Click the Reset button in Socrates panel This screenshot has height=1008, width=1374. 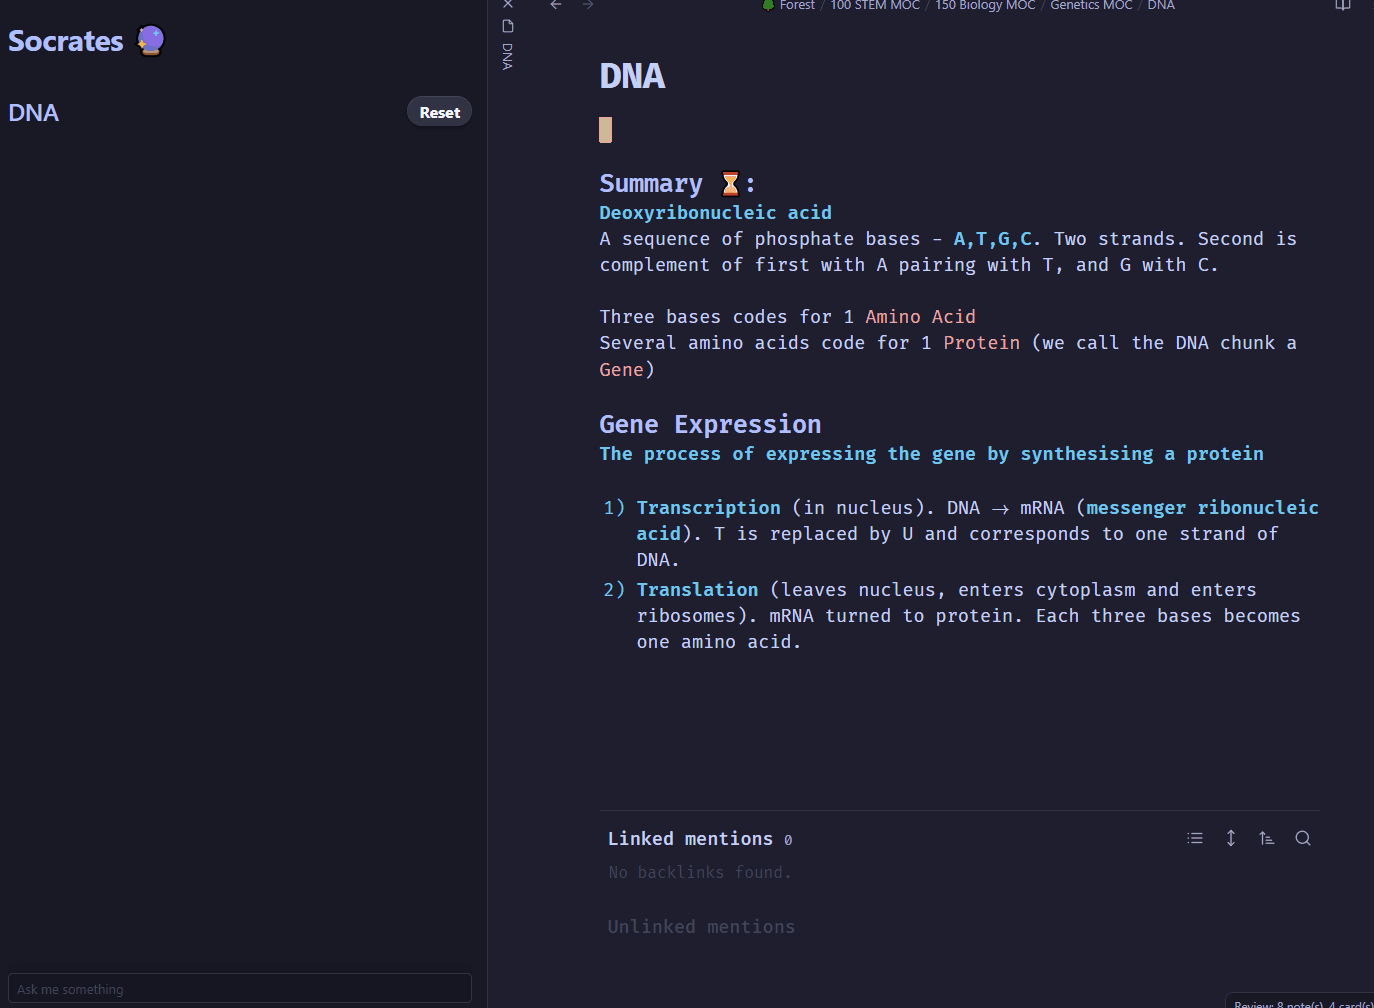pos(439,112)
